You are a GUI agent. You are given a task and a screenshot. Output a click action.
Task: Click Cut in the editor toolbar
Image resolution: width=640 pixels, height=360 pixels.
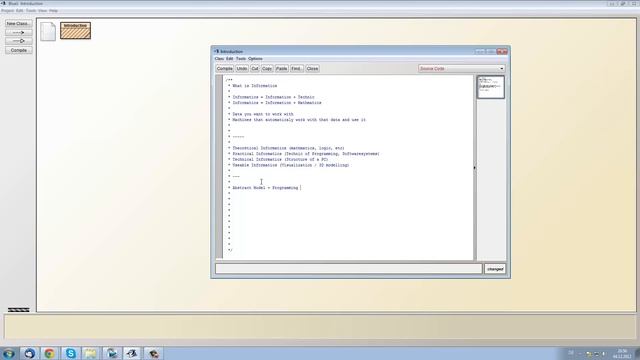click(x=255, y=69)
